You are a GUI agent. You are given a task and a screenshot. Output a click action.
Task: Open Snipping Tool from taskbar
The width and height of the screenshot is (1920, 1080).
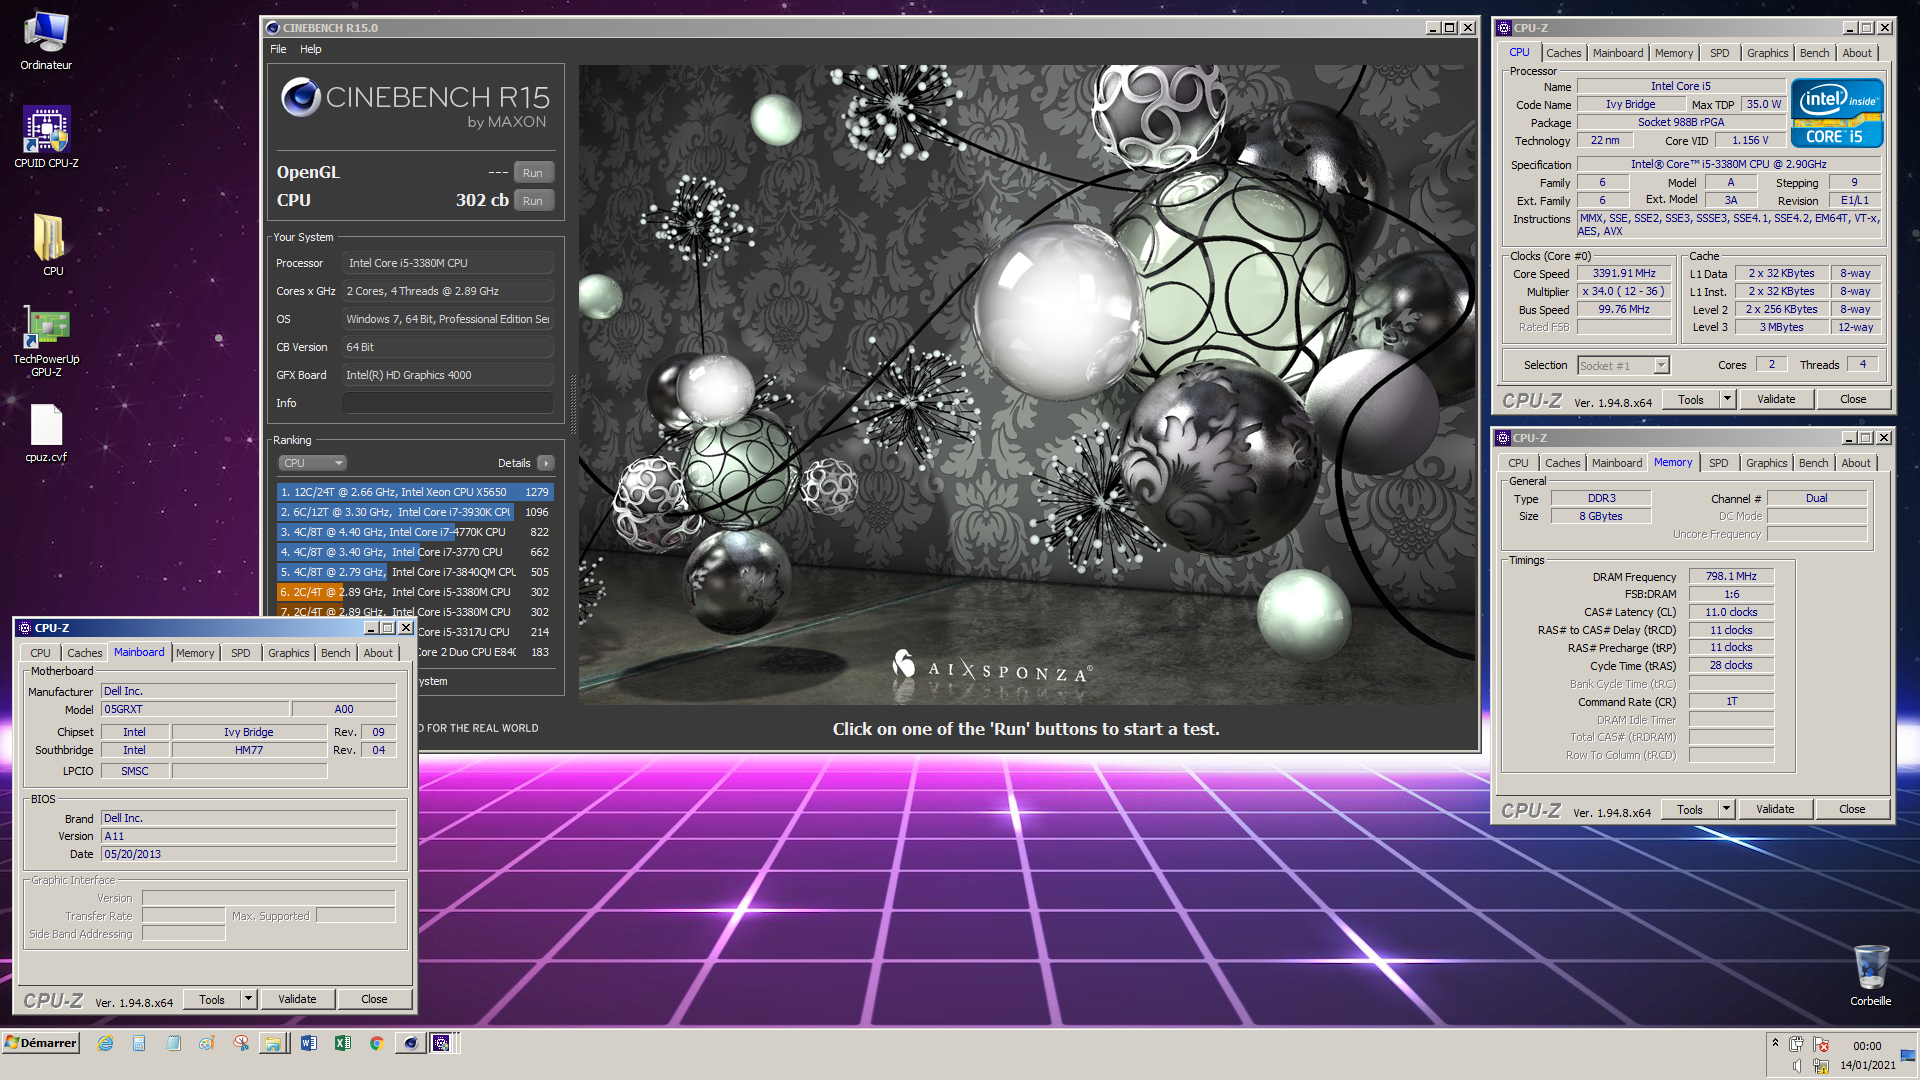pyautogui.click(x=241, y=1043)
